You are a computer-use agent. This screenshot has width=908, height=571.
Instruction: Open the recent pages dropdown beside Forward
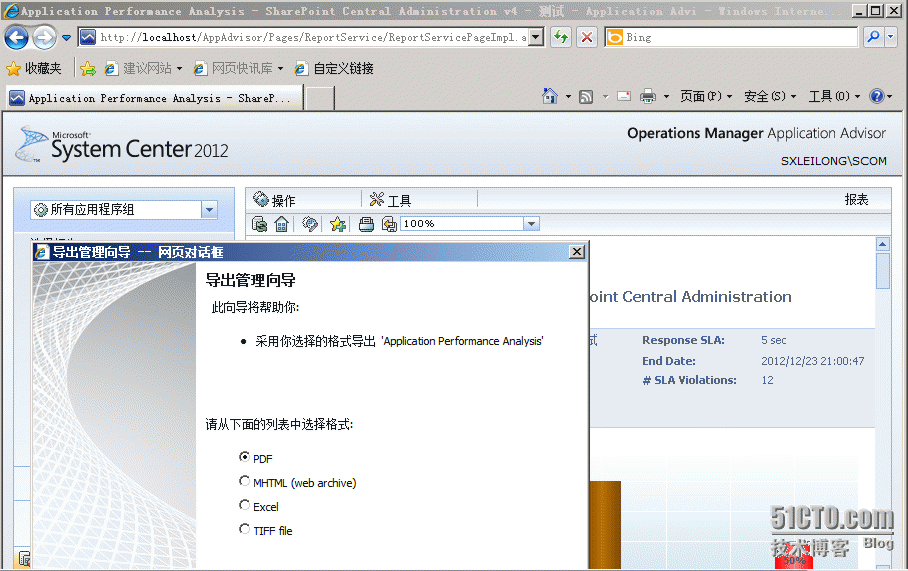[x=67, y=38]
